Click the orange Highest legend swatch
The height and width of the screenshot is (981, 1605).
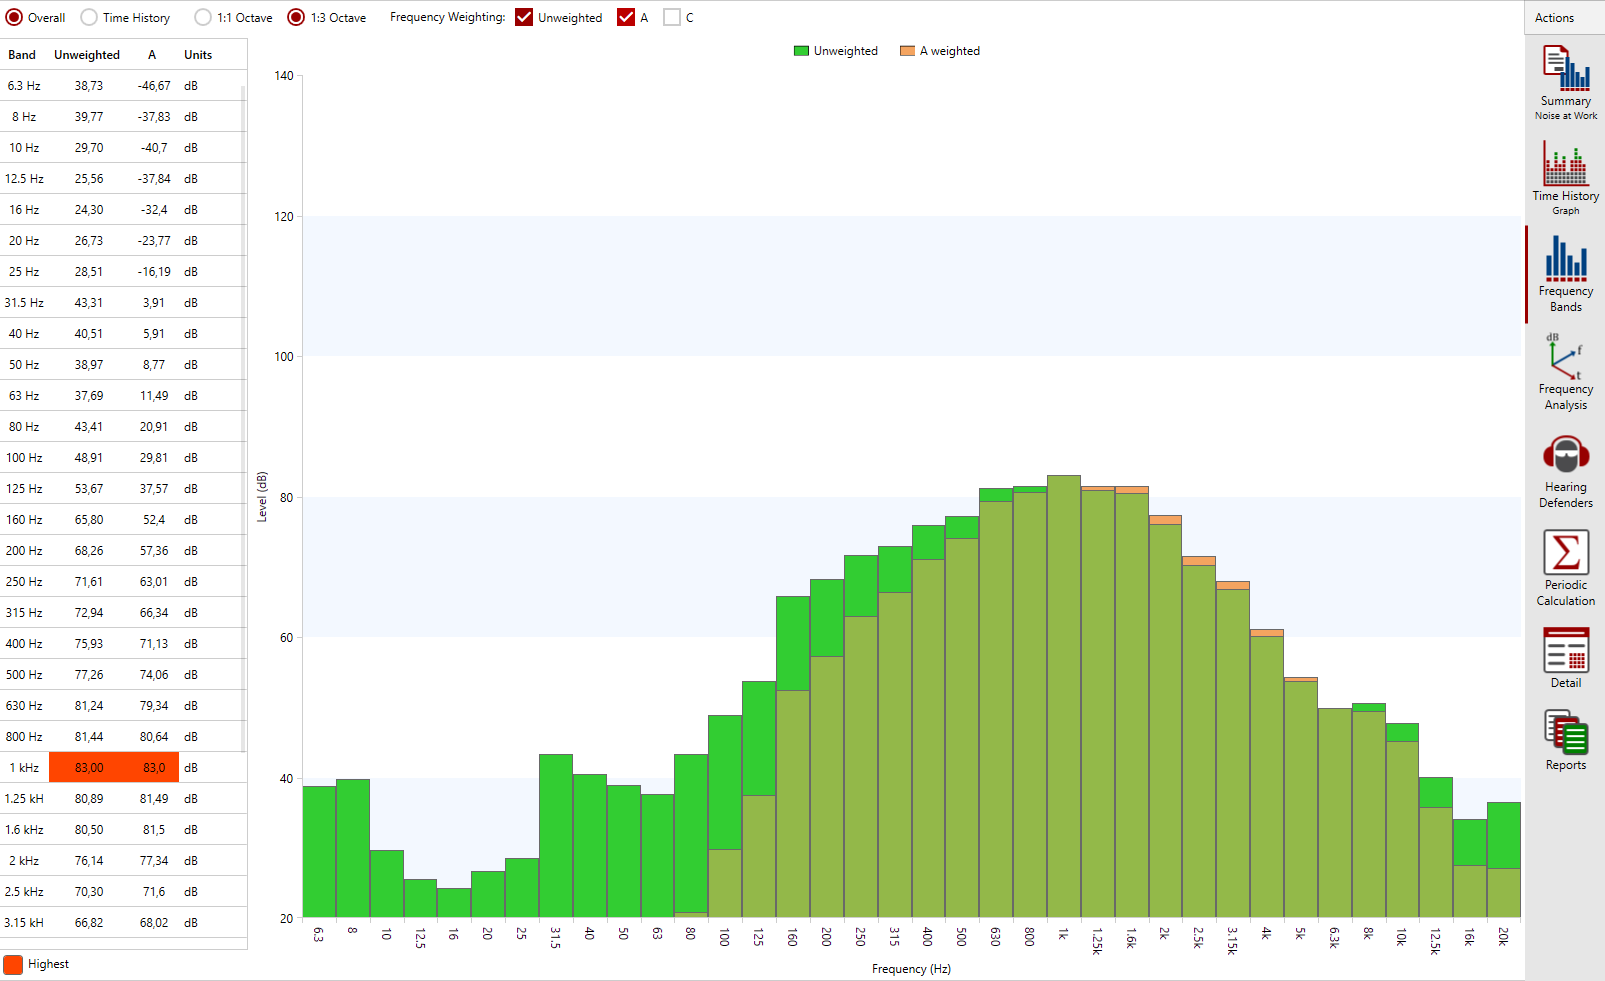pyautogui.click(x=13, y=964)
